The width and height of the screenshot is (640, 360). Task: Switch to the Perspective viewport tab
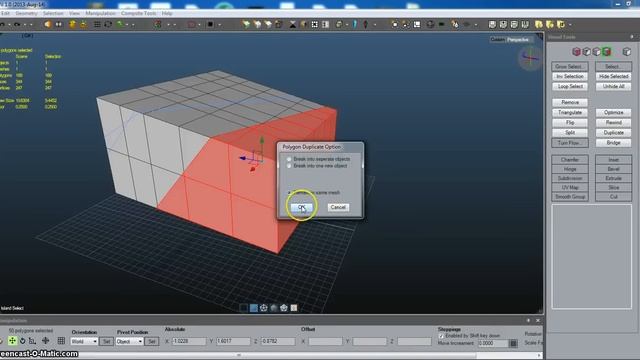(x=518, y=40)
